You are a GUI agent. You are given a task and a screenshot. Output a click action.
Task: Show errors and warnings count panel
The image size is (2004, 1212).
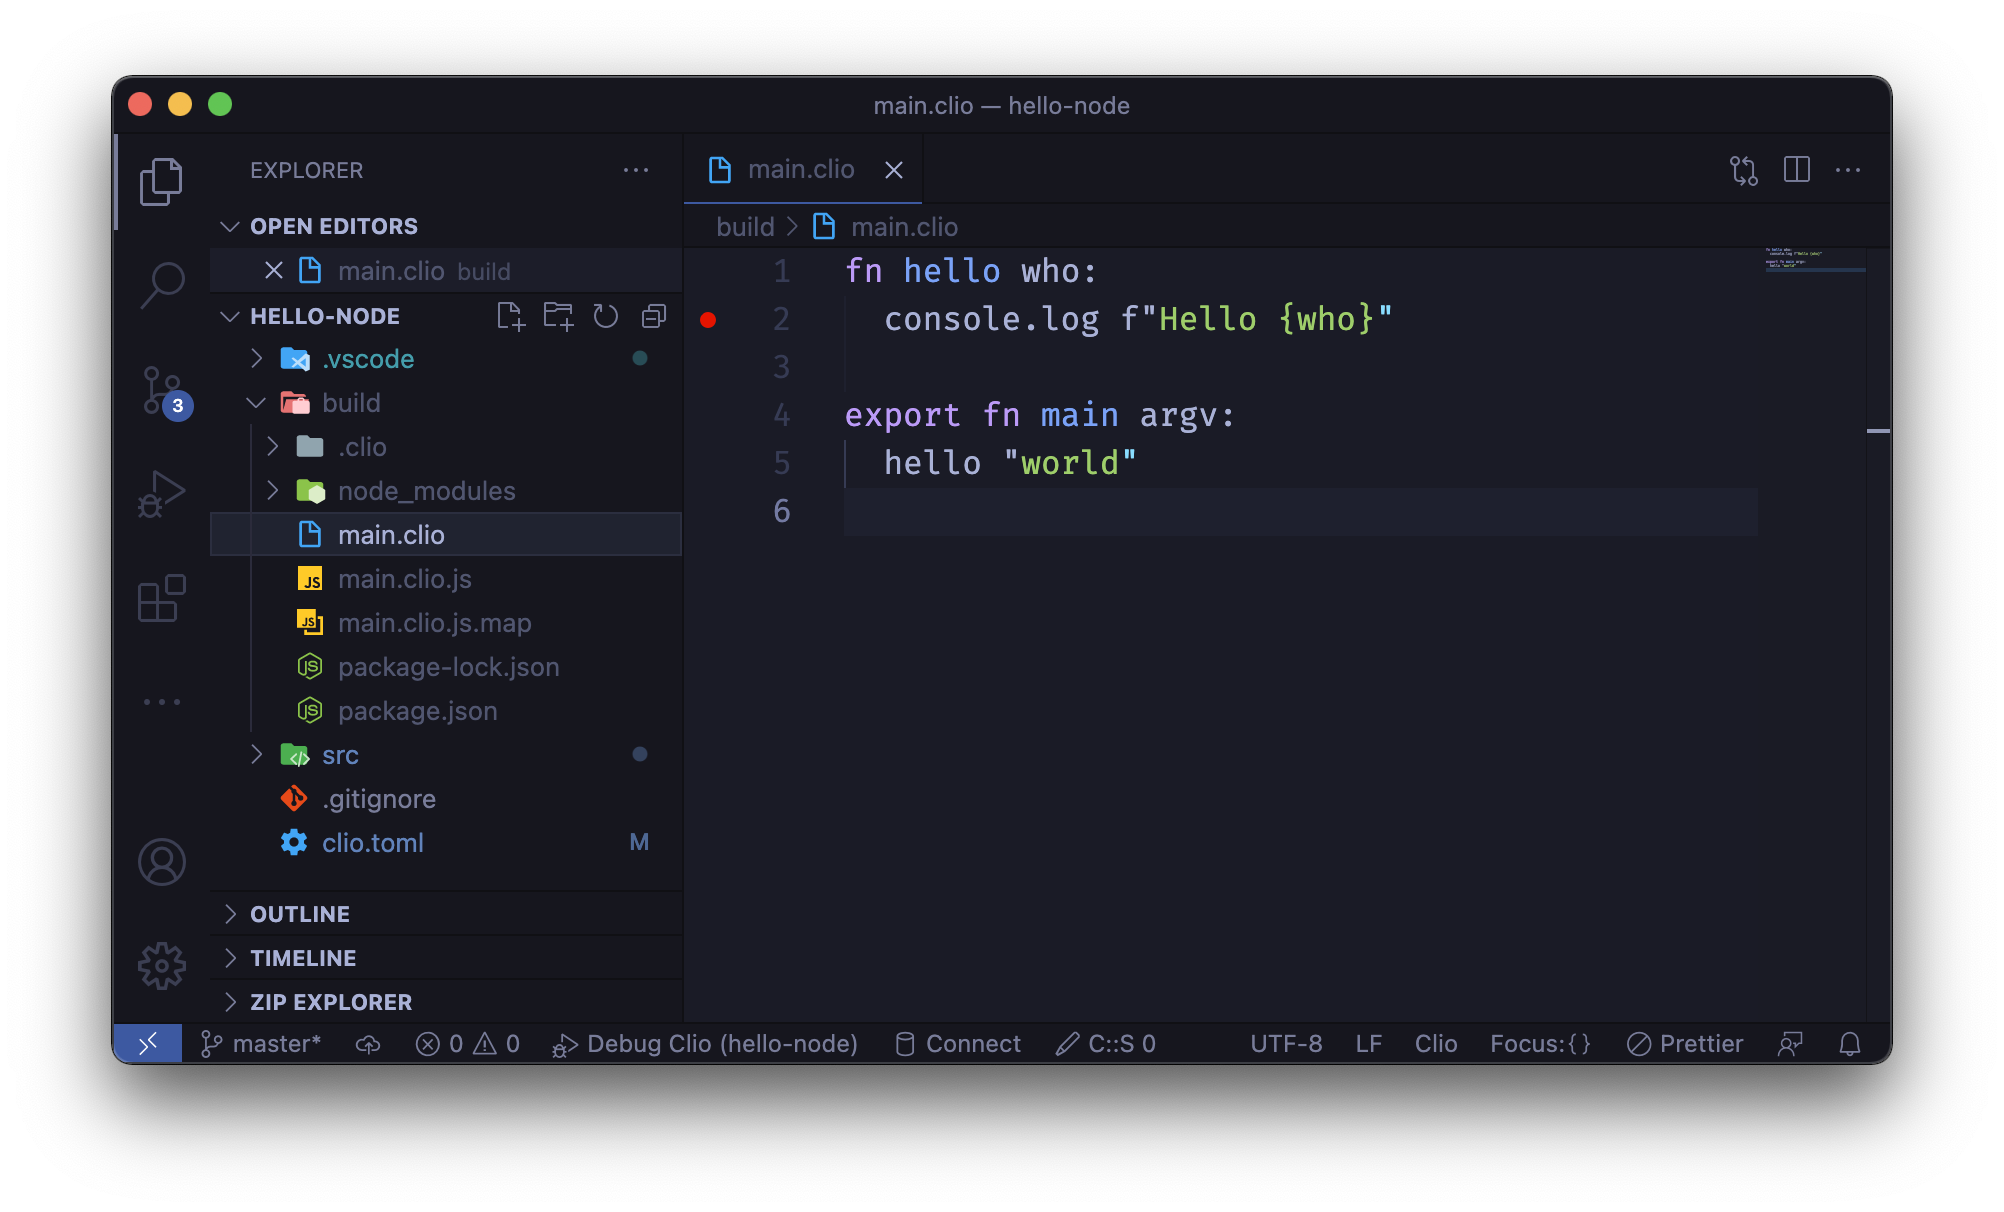[x=468, y=1044]
